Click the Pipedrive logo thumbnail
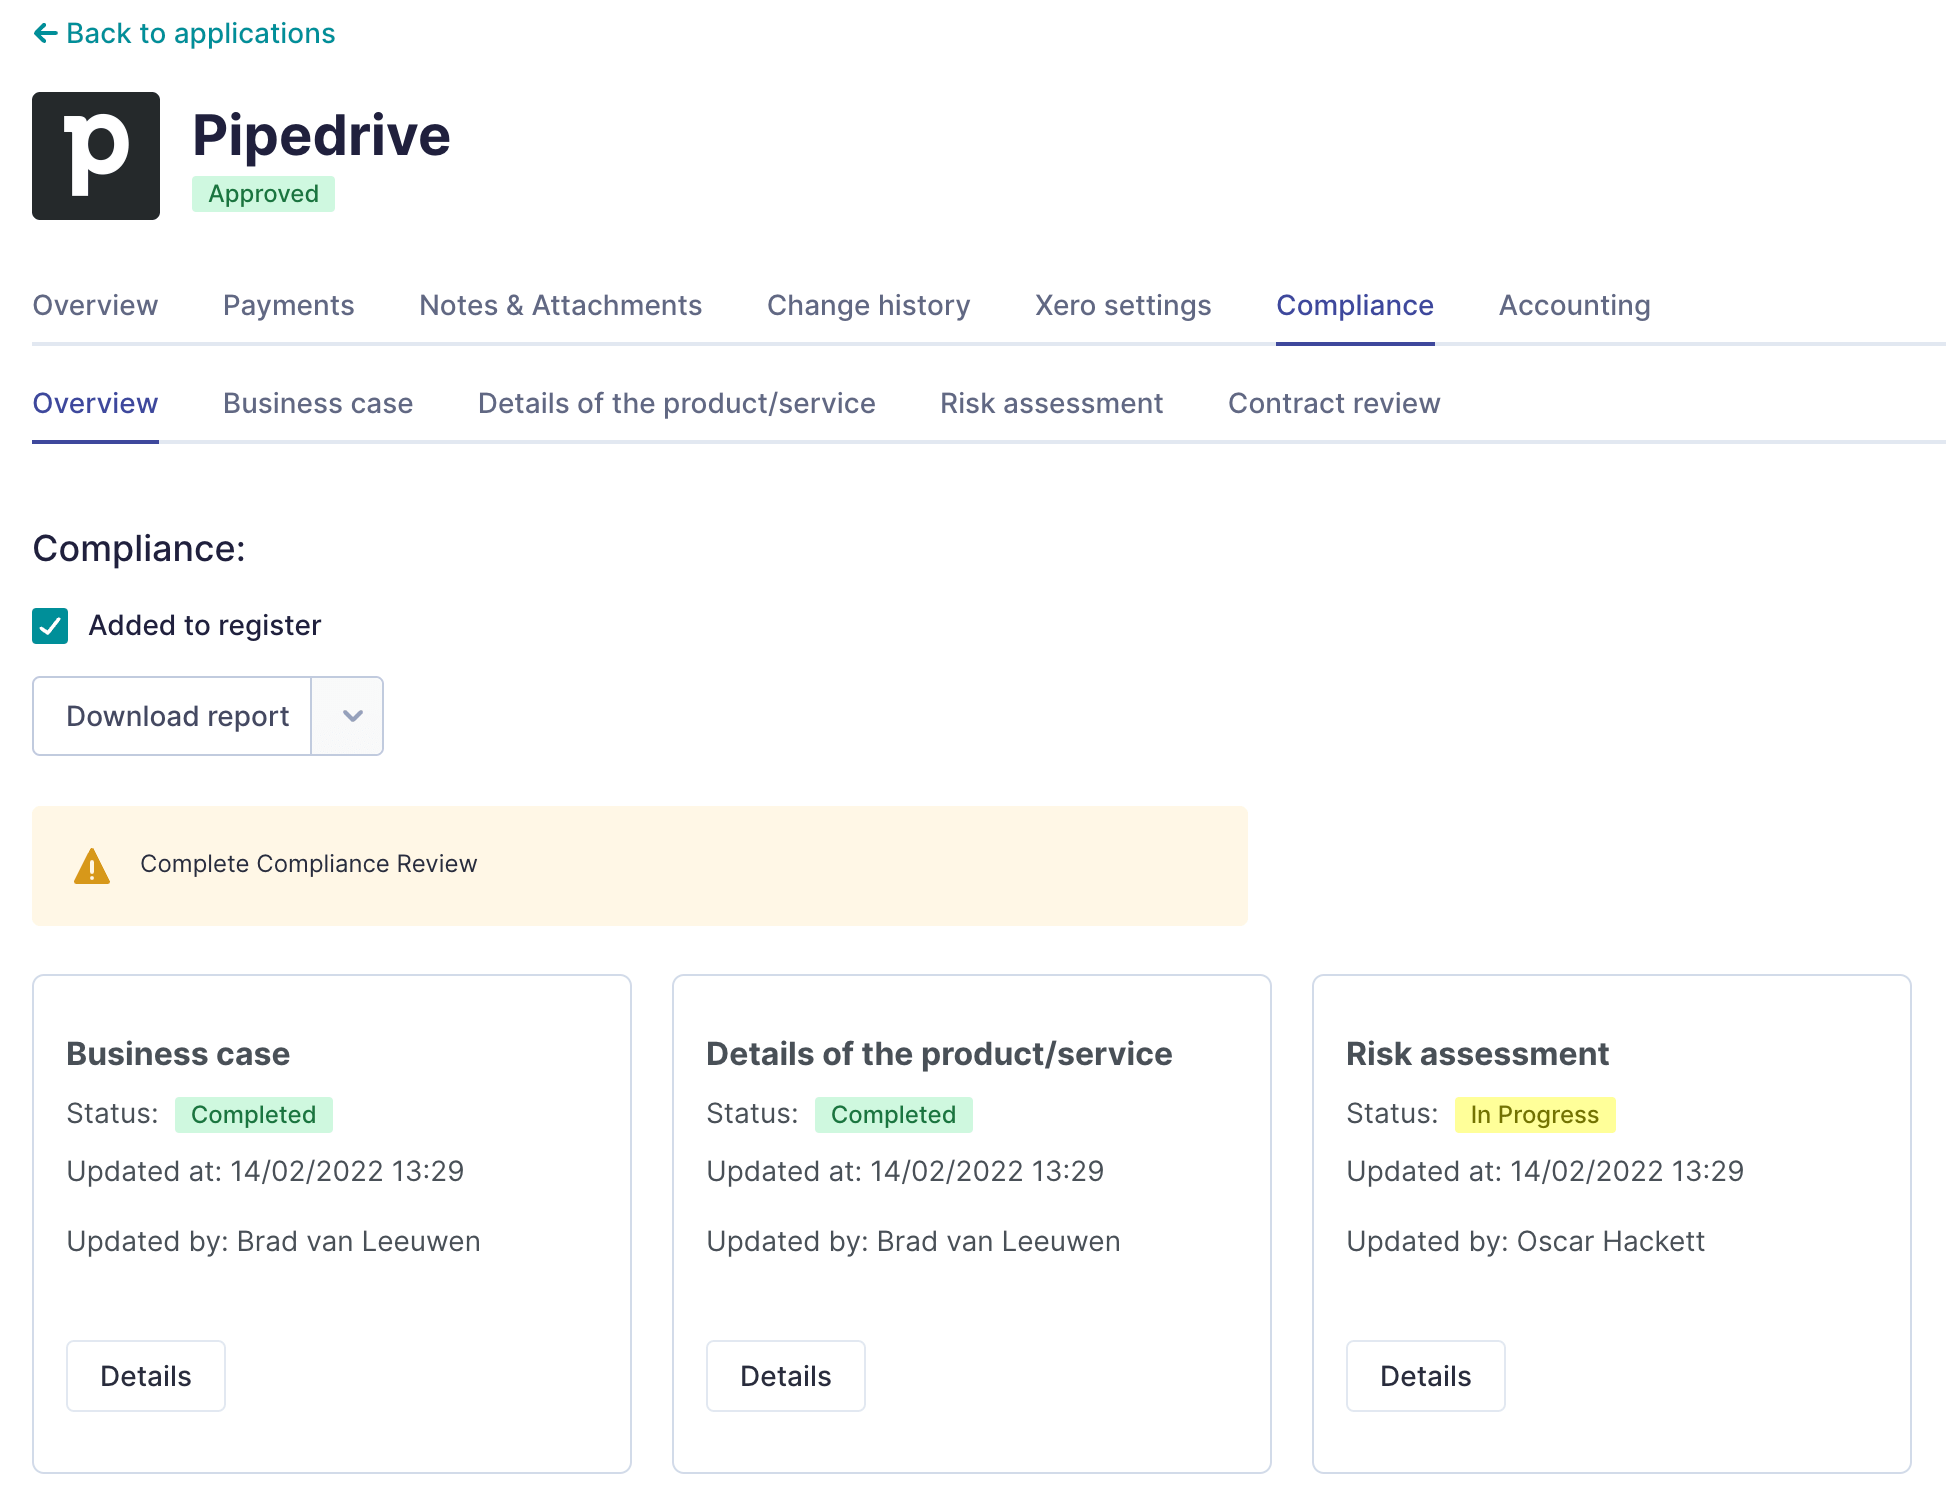The image size is (1946, 1502). tap(96, 155)
